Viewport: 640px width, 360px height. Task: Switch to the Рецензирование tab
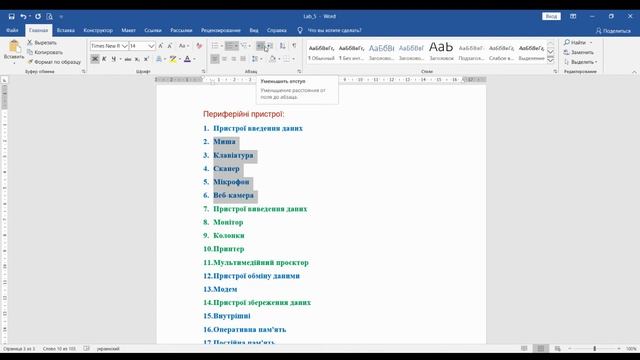click(x=220, y=30)
